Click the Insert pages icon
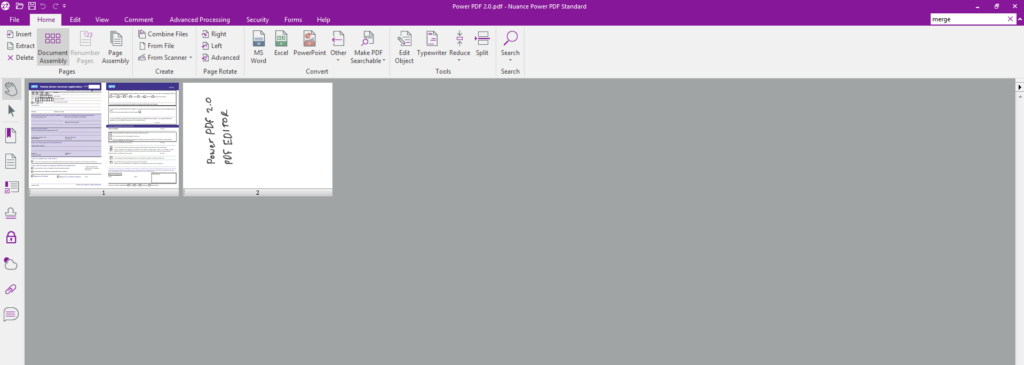 [x=10, y=34]
